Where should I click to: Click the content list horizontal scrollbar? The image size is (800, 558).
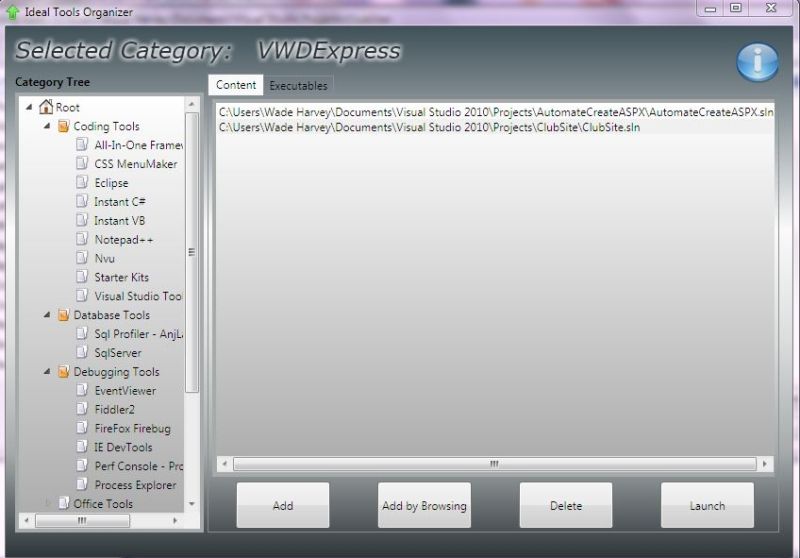click(x=494, y=464)
